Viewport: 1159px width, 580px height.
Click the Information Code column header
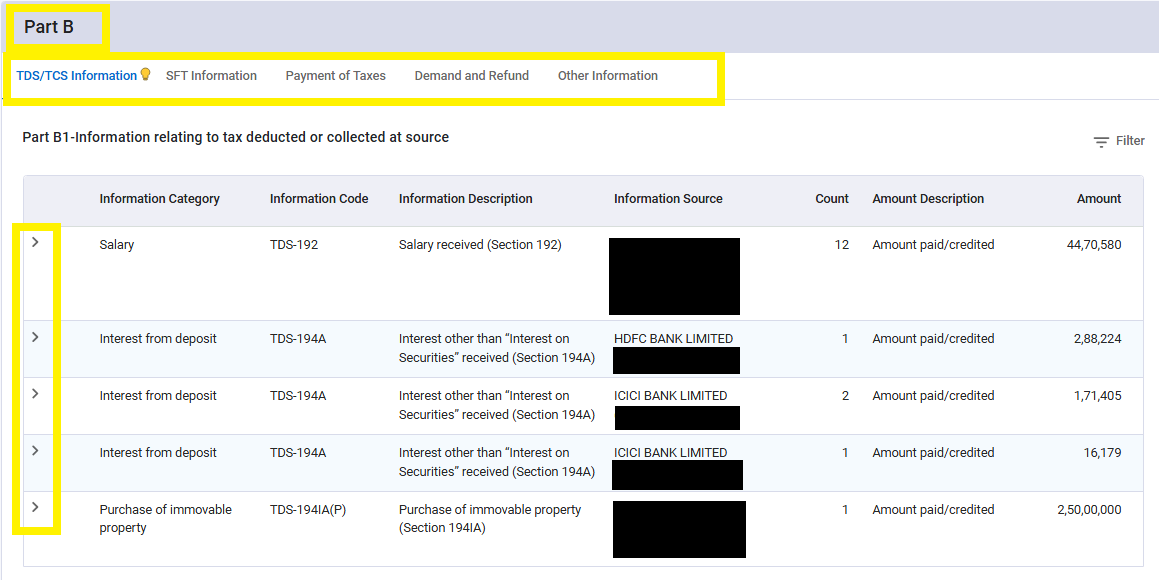click(319, 199)
